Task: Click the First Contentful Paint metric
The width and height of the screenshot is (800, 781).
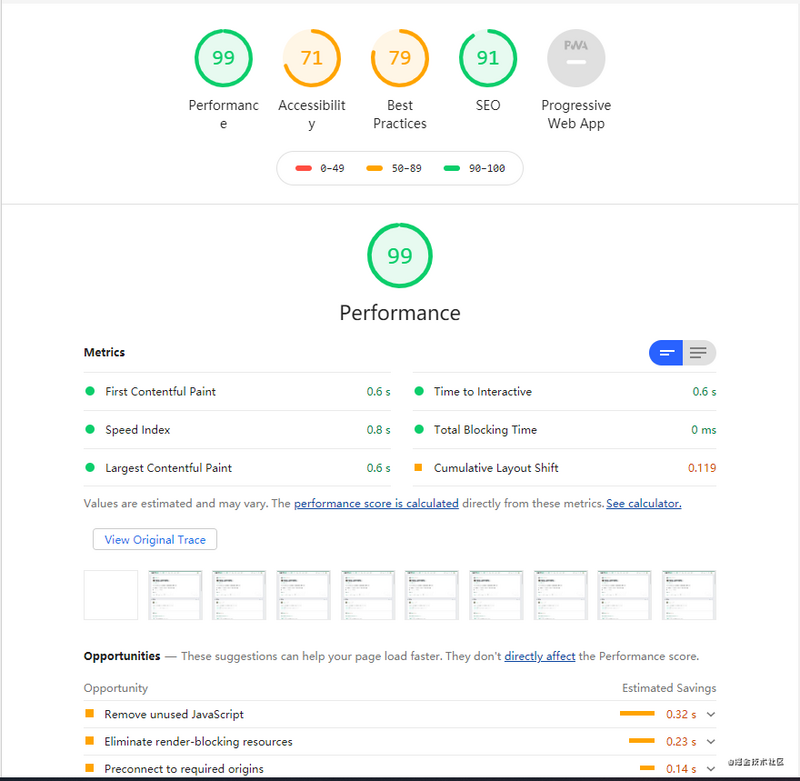Action: pyautogui.click(x=237, y=391)
